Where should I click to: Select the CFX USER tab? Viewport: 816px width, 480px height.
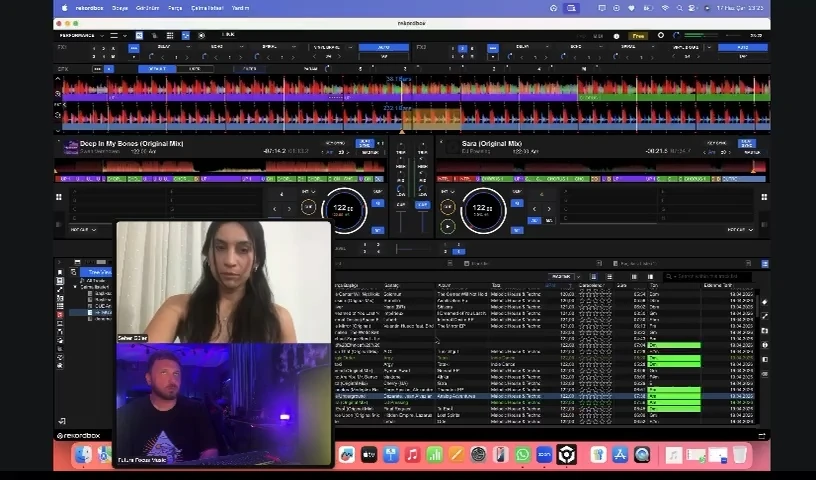pyautogui.click(x=195, y=69)
